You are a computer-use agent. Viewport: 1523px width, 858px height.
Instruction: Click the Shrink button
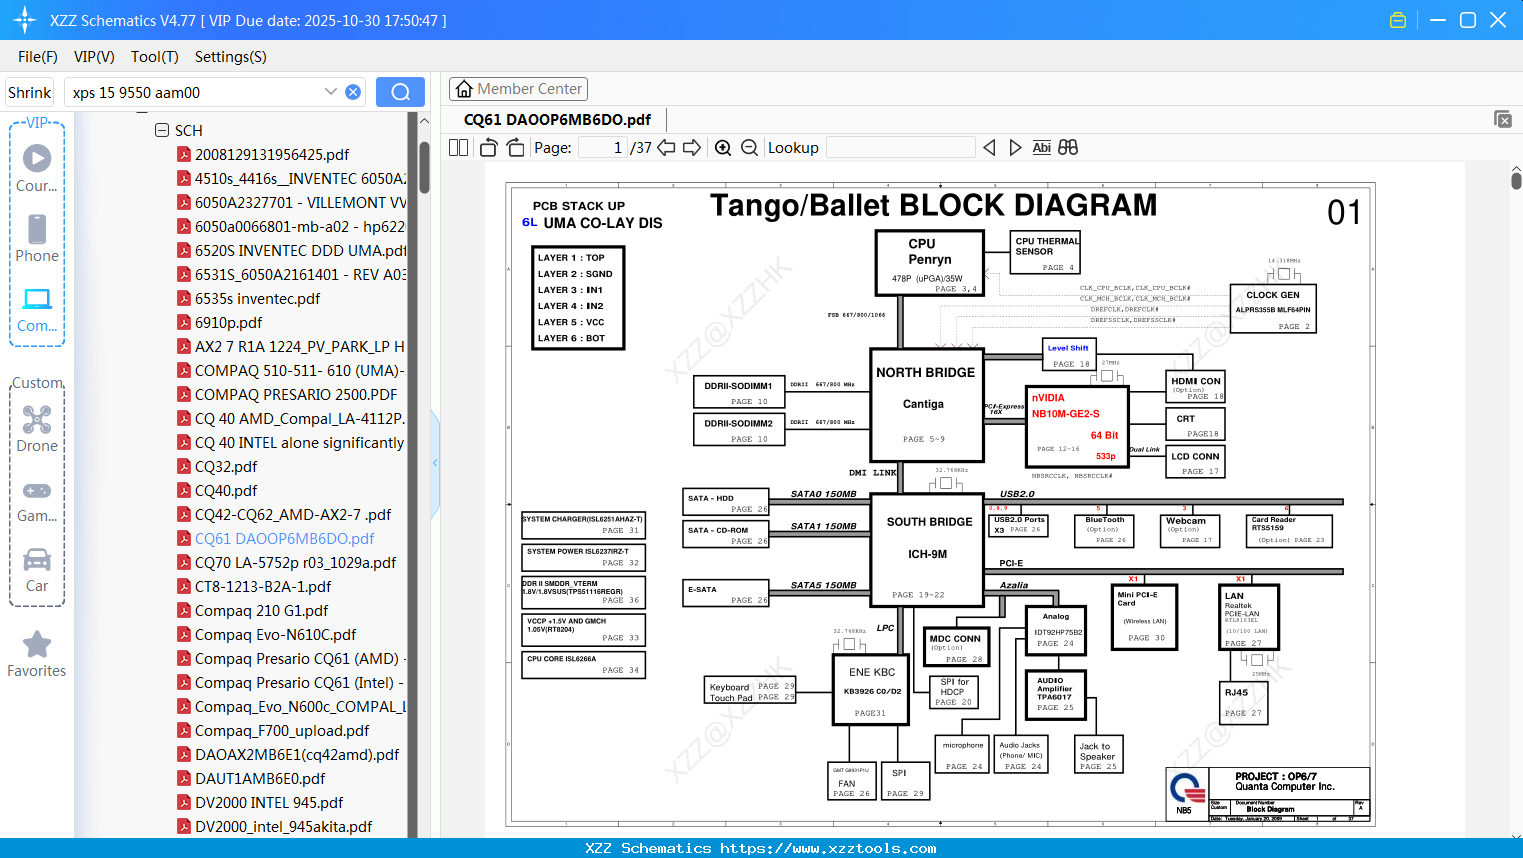[30, 92]
